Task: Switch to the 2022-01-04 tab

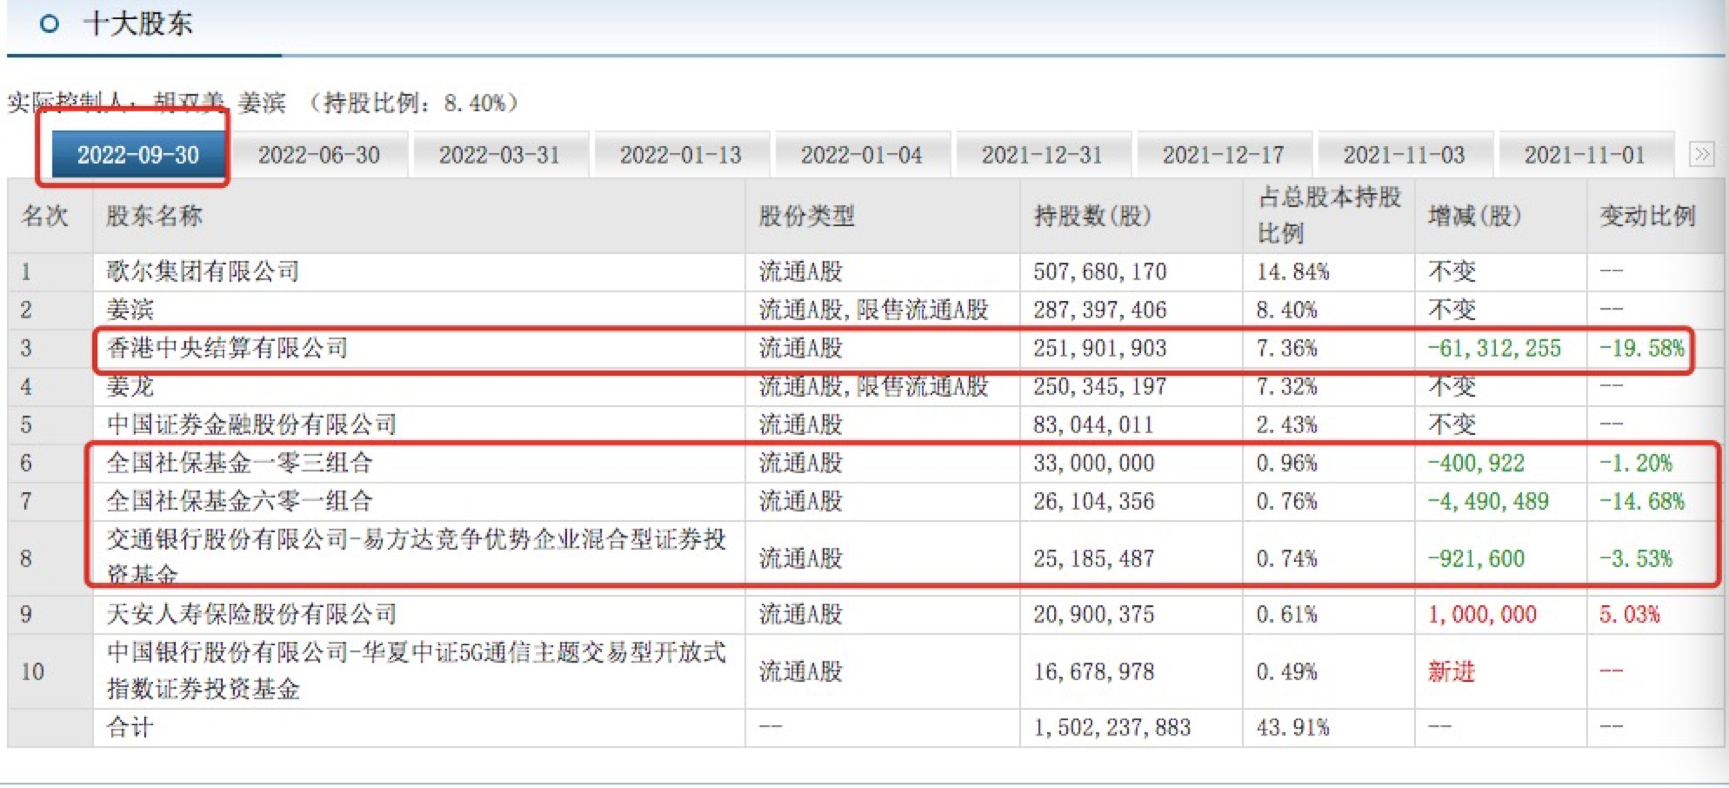Action: coord(861,155)
